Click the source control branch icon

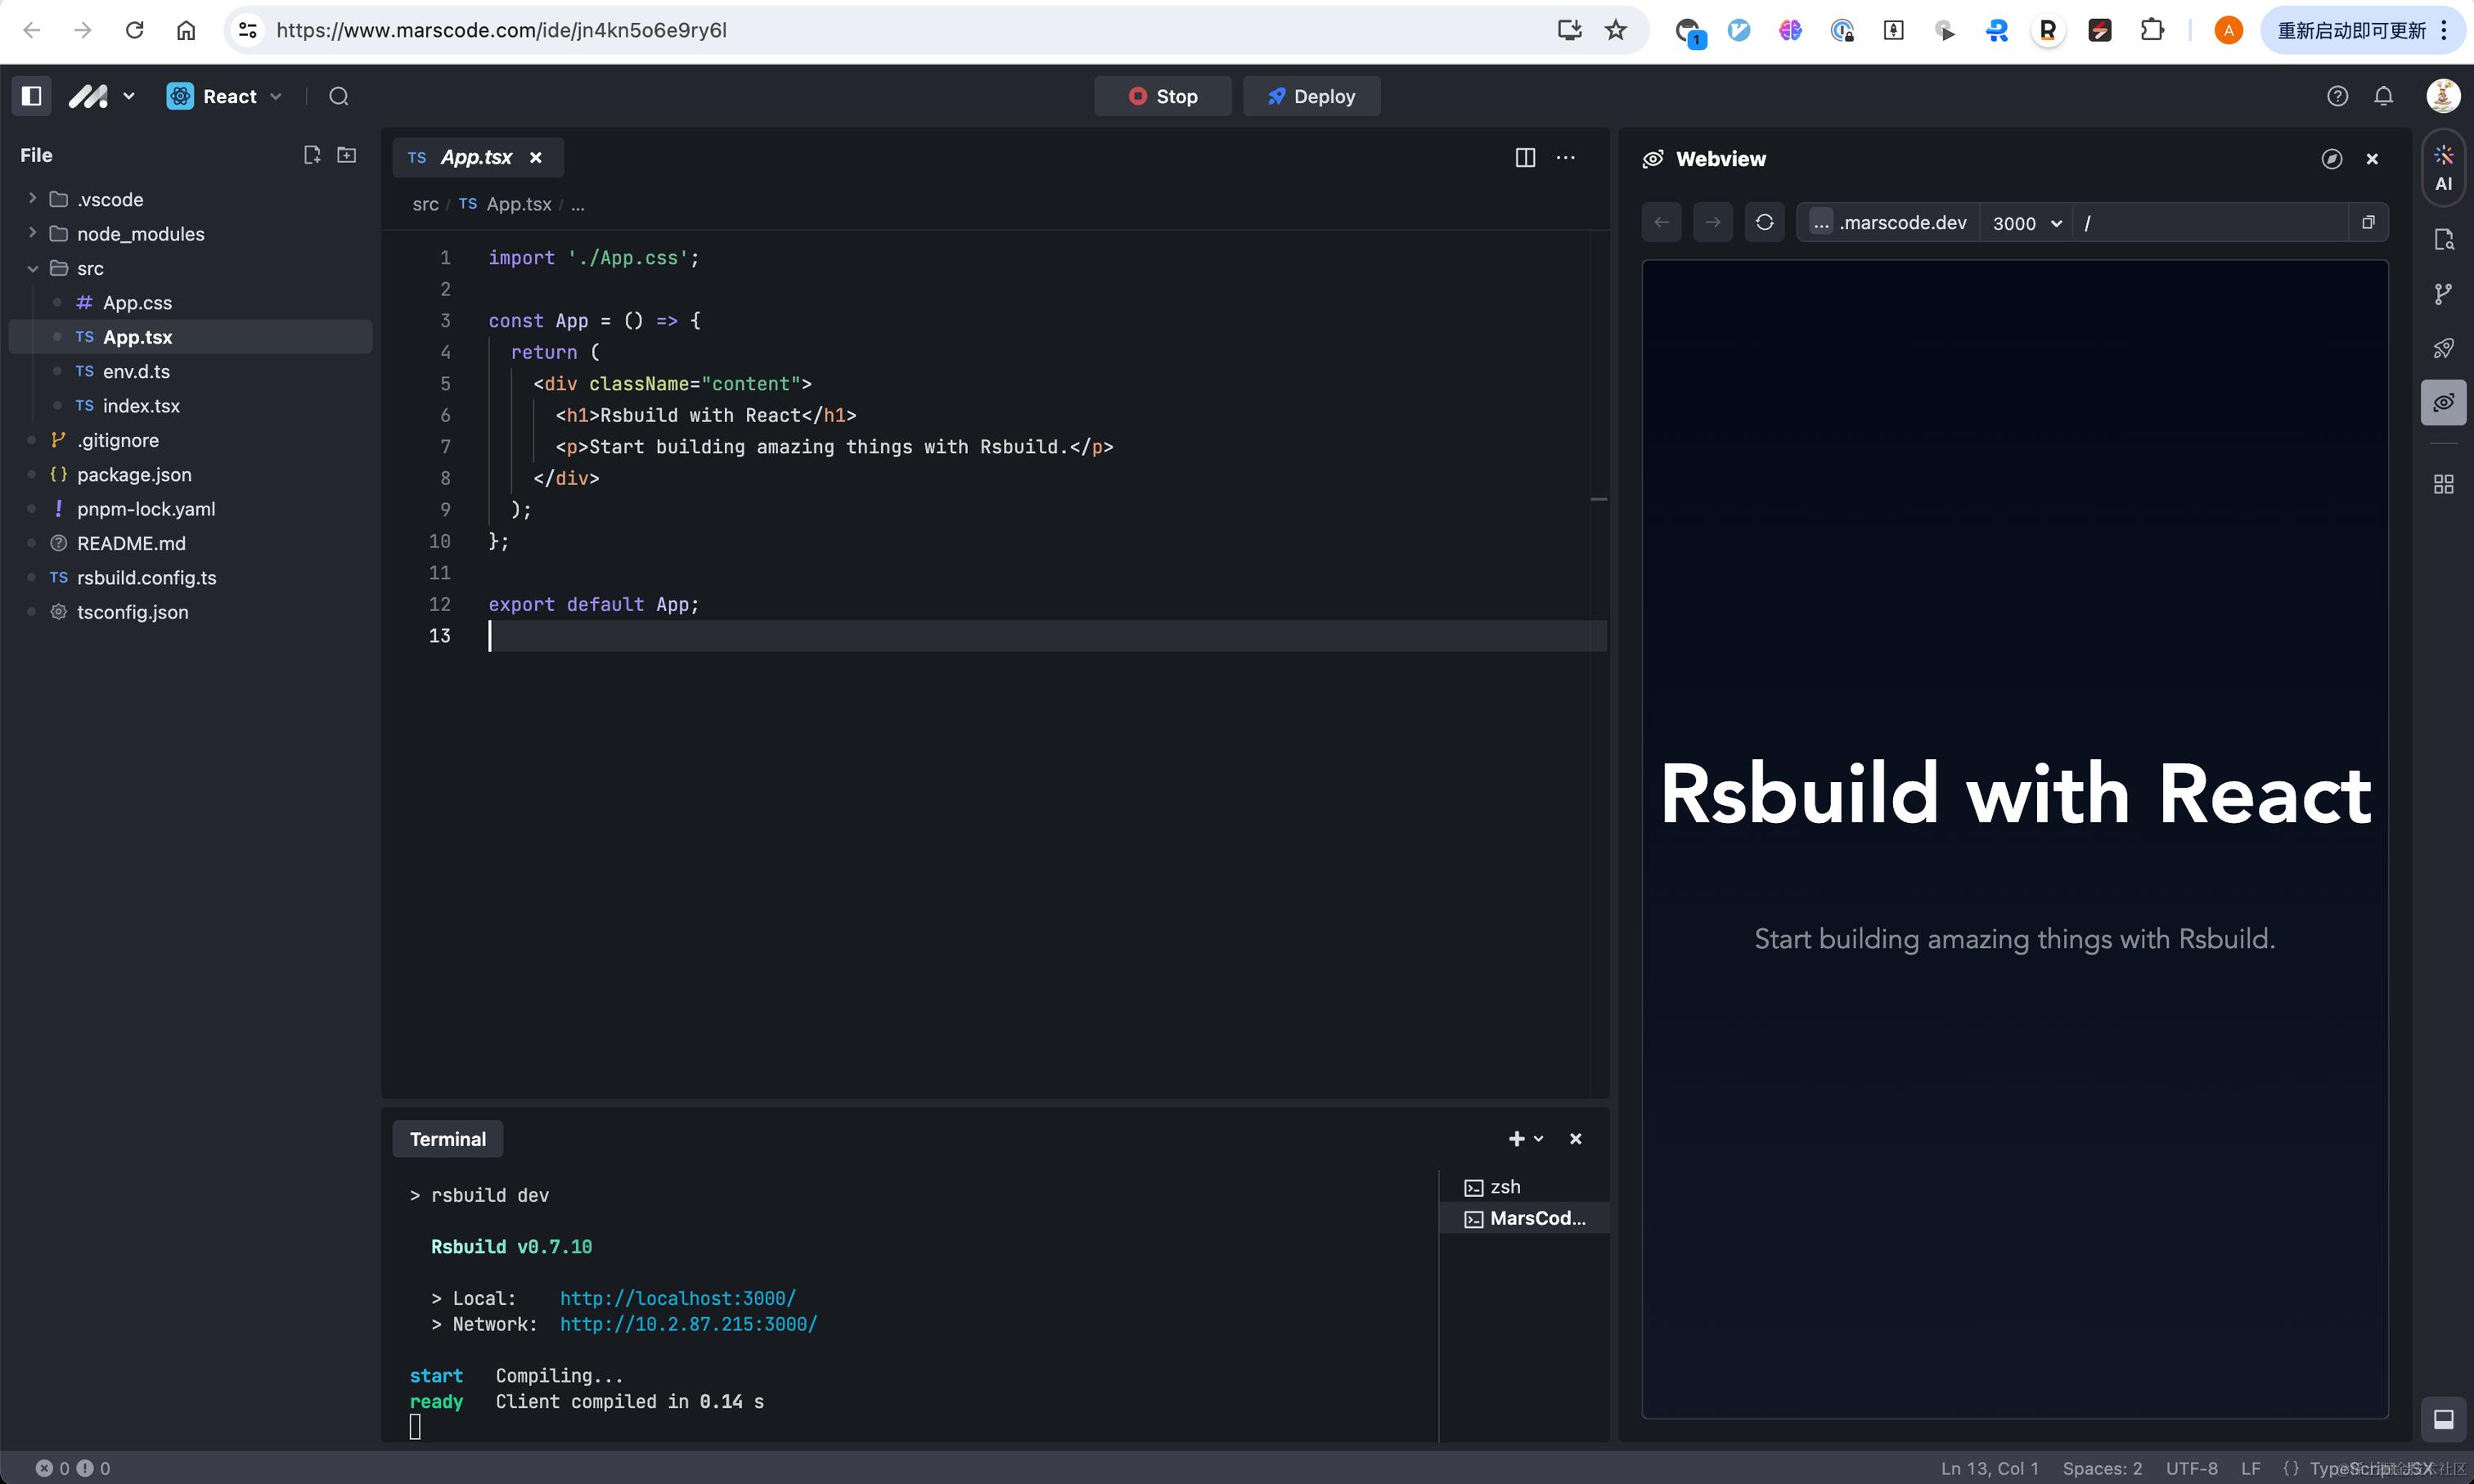[2443, 294]
